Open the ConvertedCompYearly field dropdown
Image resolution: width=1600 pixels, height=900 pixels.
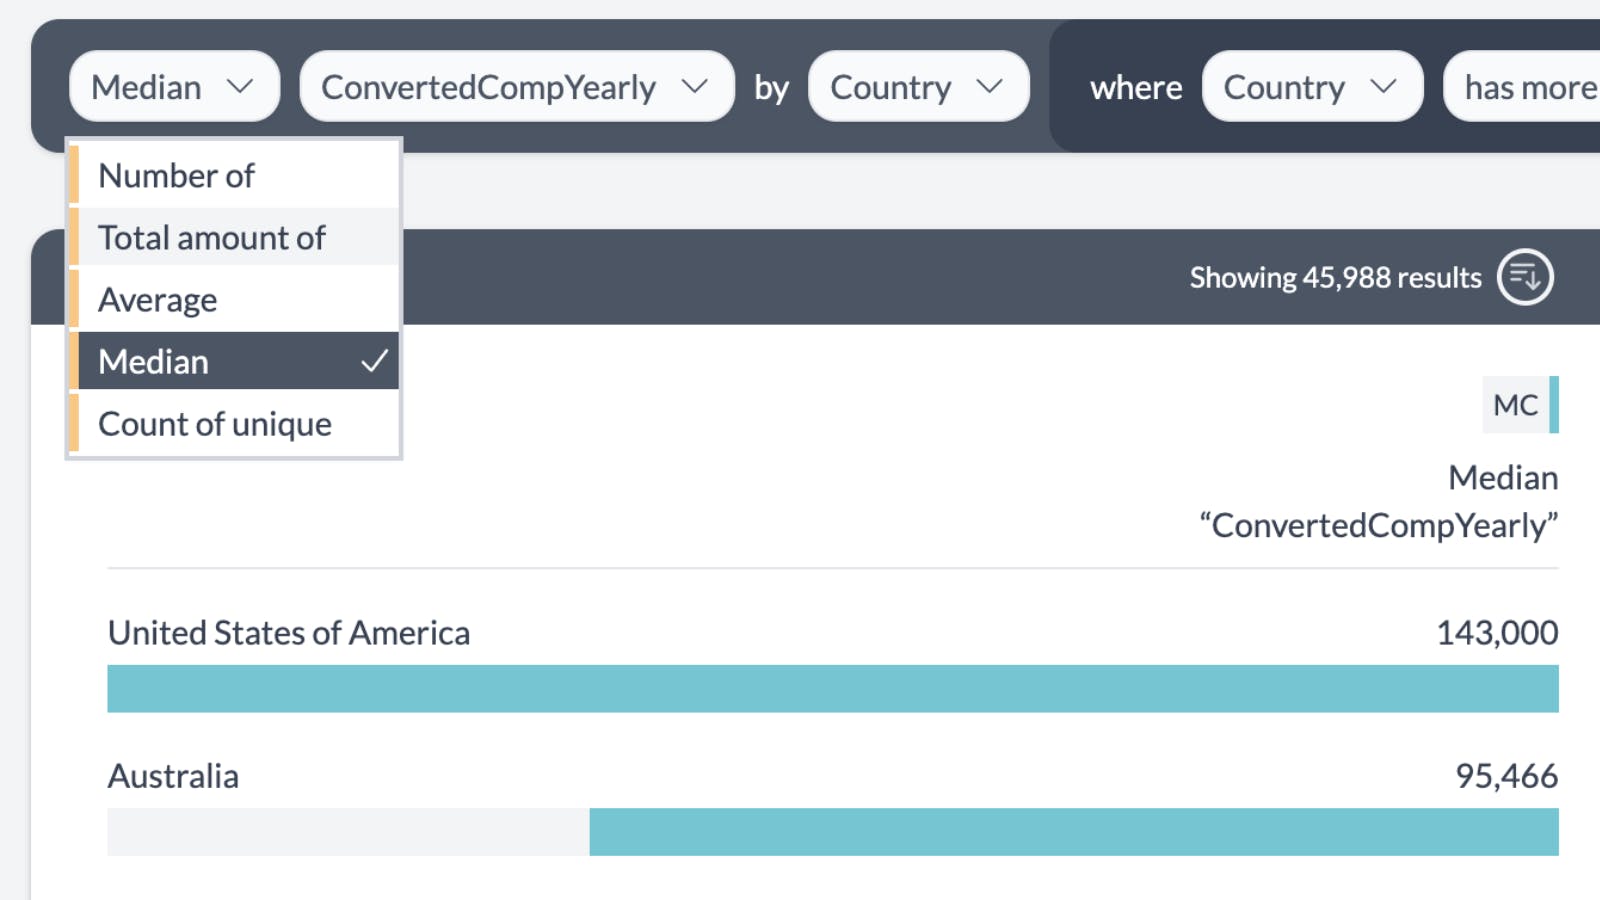(516, 87)
